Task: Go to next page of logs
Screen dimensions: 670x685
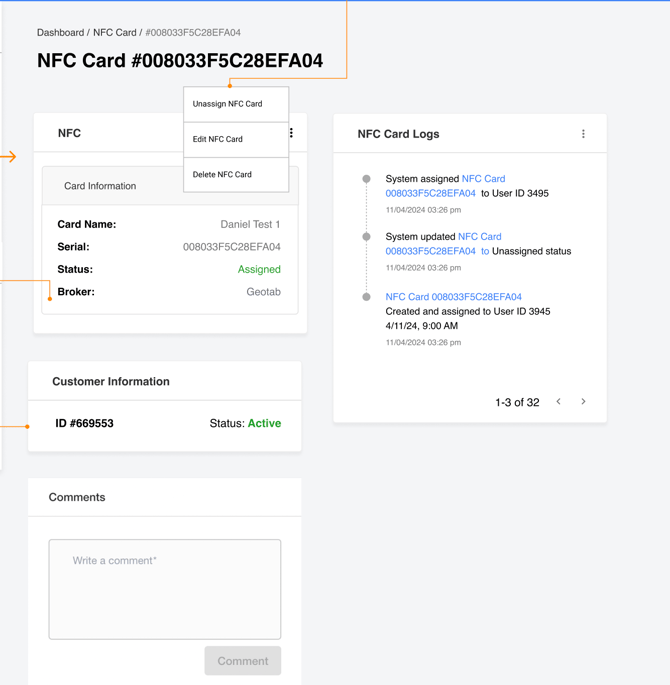Action: pos(584,402)
